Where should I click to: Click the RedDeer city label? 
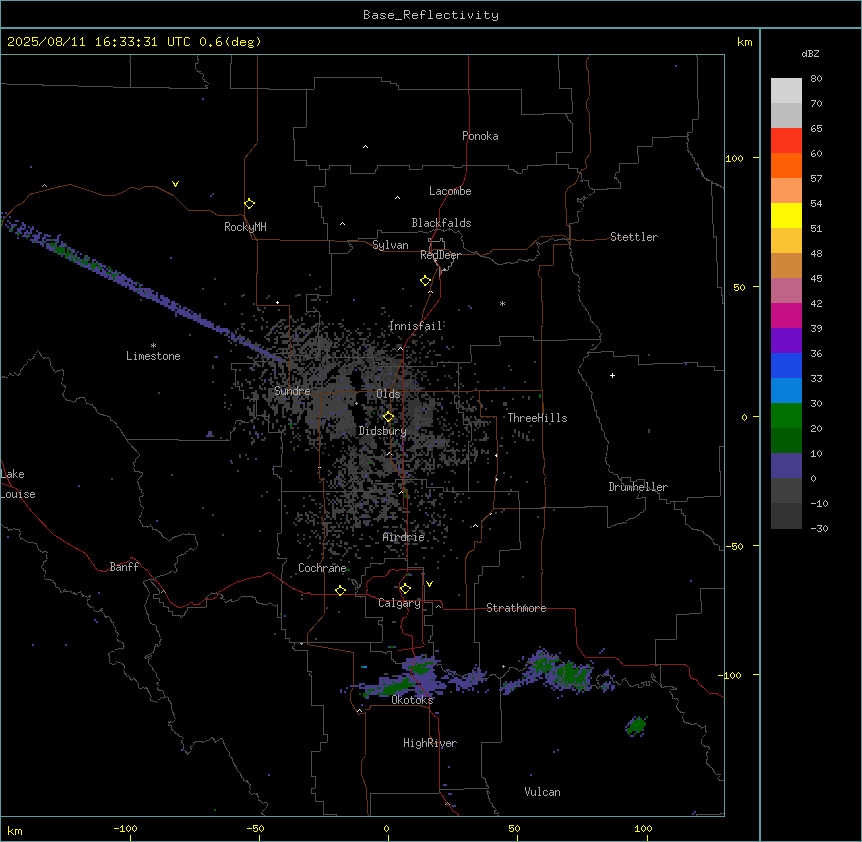tap(440, 255)
